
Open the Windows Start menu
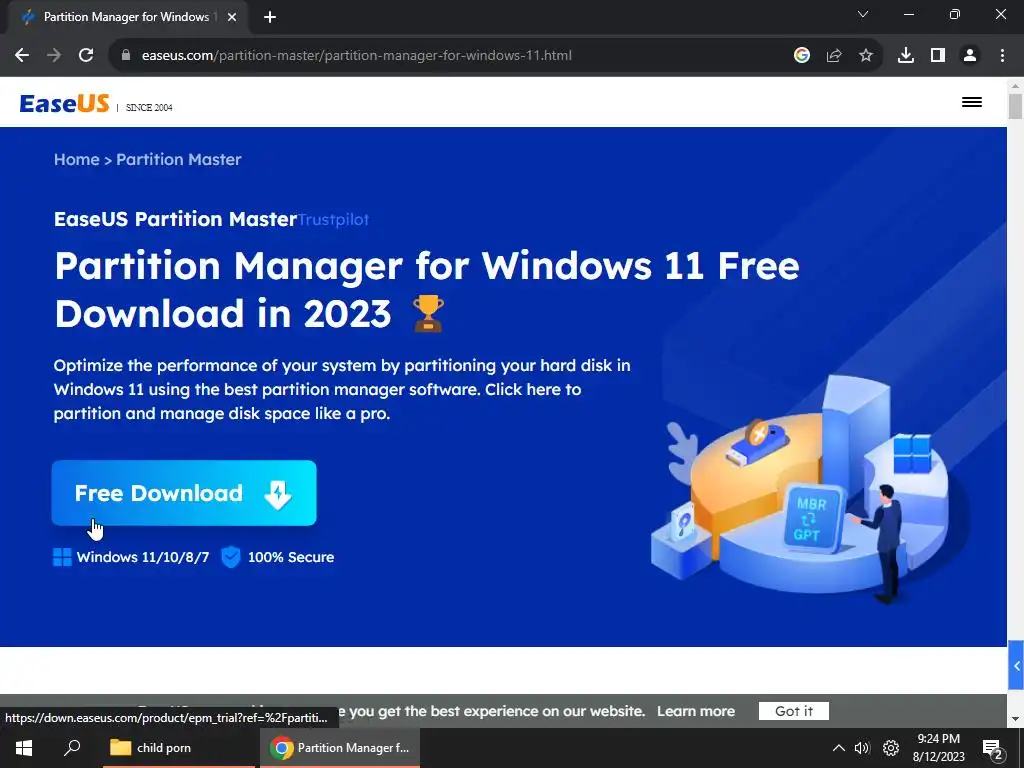point(24,748)
